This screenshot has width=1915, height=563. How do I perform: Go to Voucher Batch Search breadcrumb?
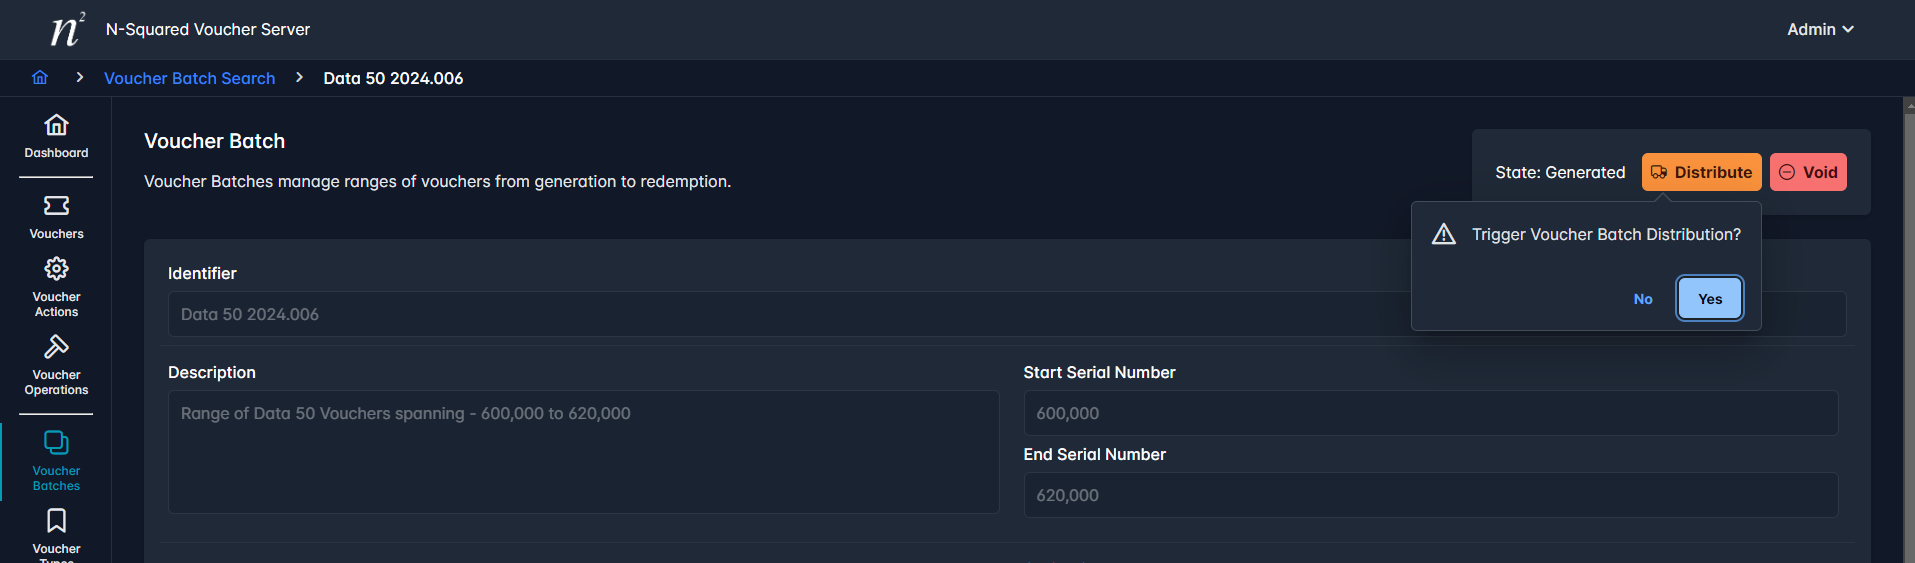[x=190, y=78]
